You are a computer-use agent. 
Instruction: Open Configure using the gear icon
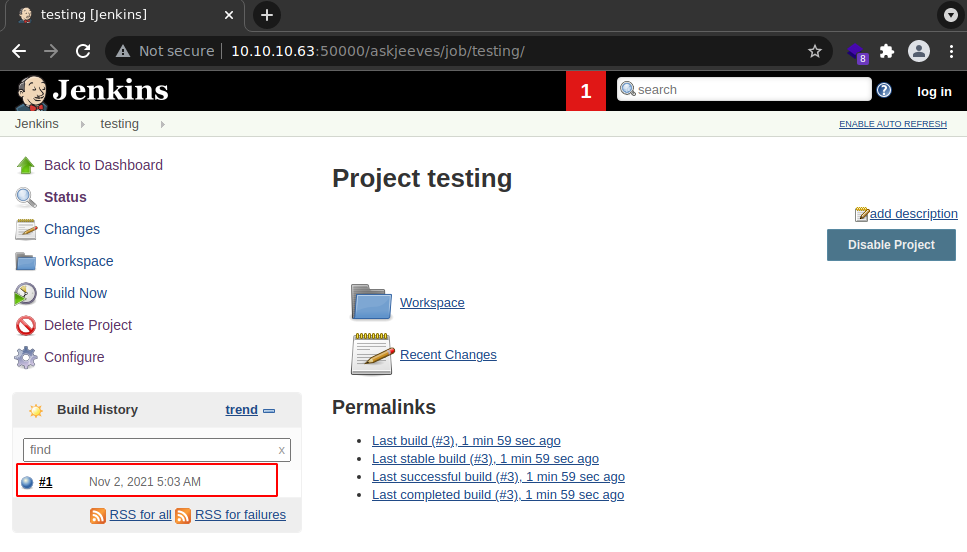coord(26,357)
